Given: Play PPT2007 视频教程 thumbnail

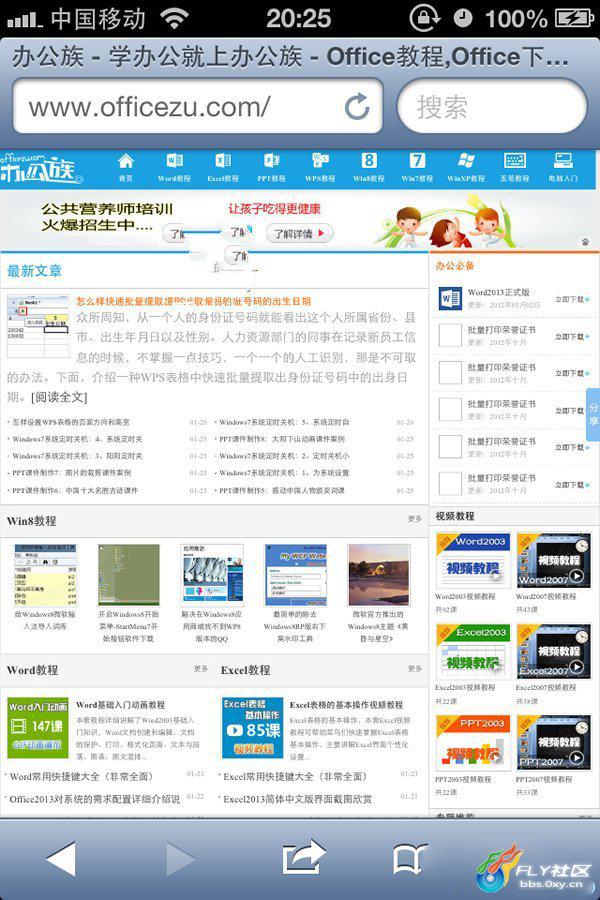Looking at the screenshot, I should click(553, 742).
